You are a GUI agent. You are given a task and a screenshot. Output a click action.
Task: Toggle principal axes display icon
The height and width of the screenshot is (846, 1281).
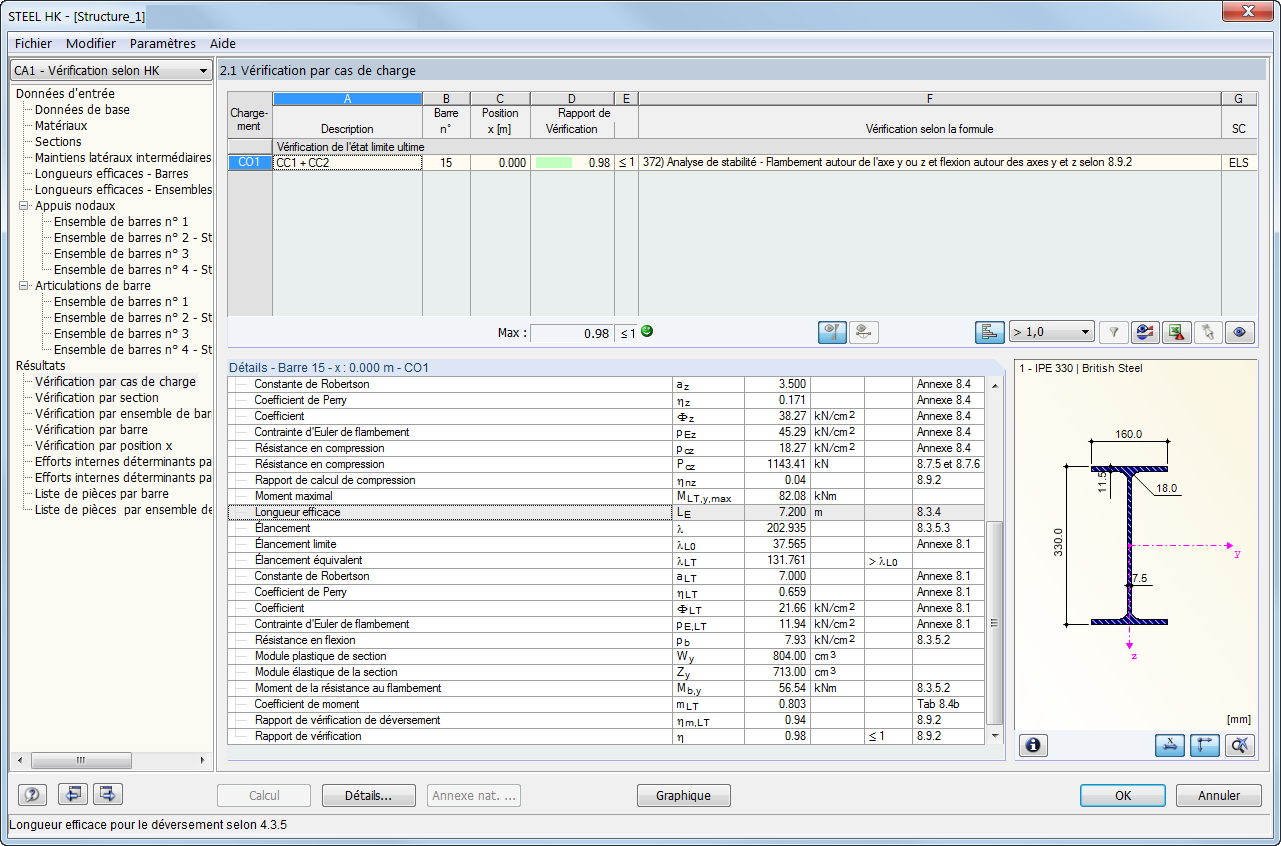coord(1204,745)
